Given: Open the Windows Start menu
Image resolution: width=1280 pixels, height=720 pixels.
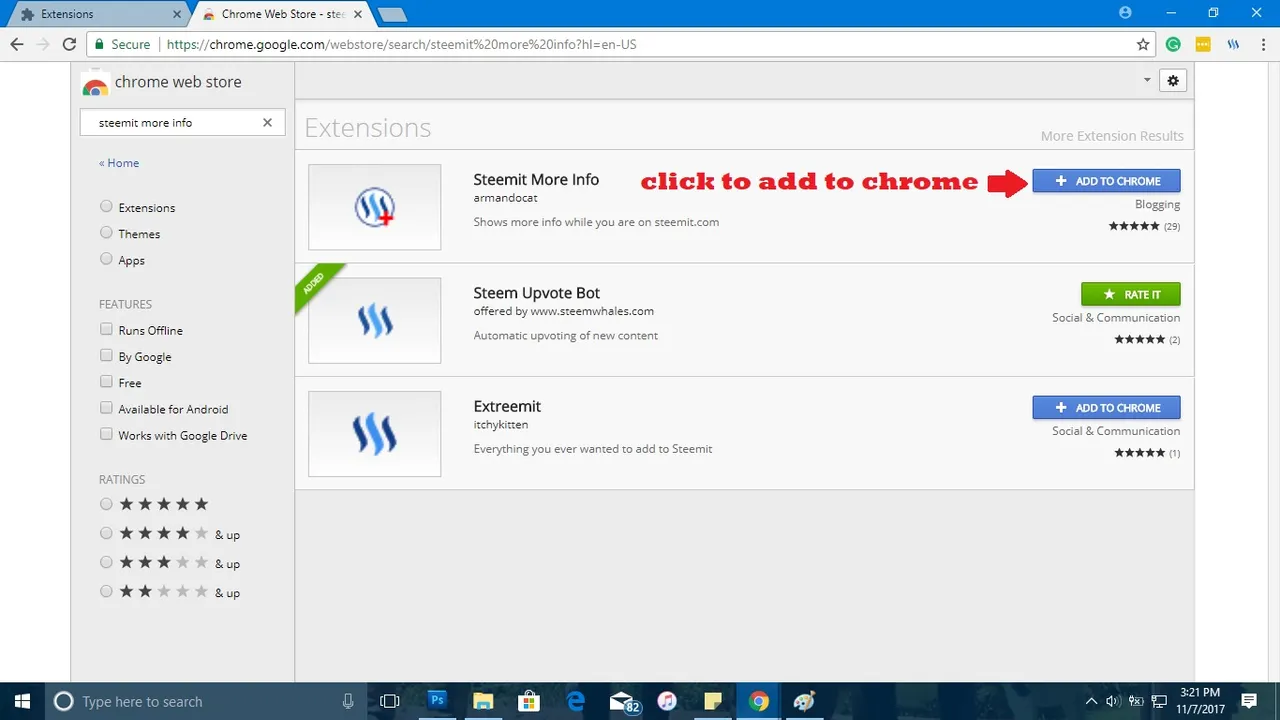Looking at the screenshot, I should tap(20, 701).
